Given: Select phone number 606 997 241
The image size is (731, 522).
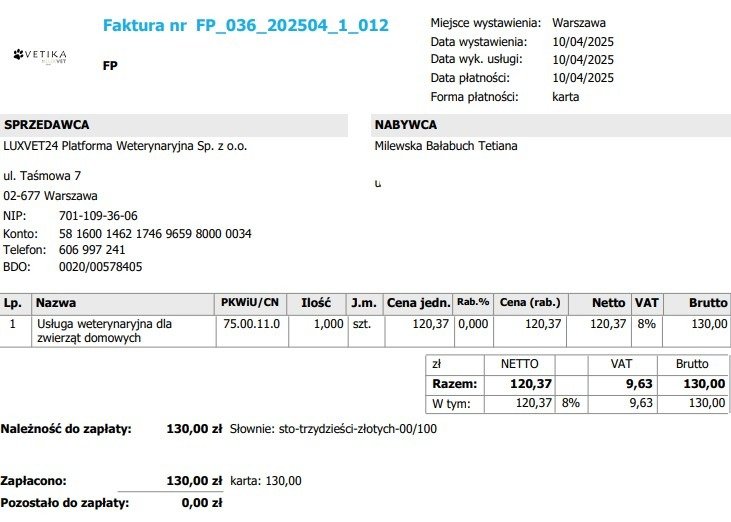Looking at the screenshot, I should [92, 250].
